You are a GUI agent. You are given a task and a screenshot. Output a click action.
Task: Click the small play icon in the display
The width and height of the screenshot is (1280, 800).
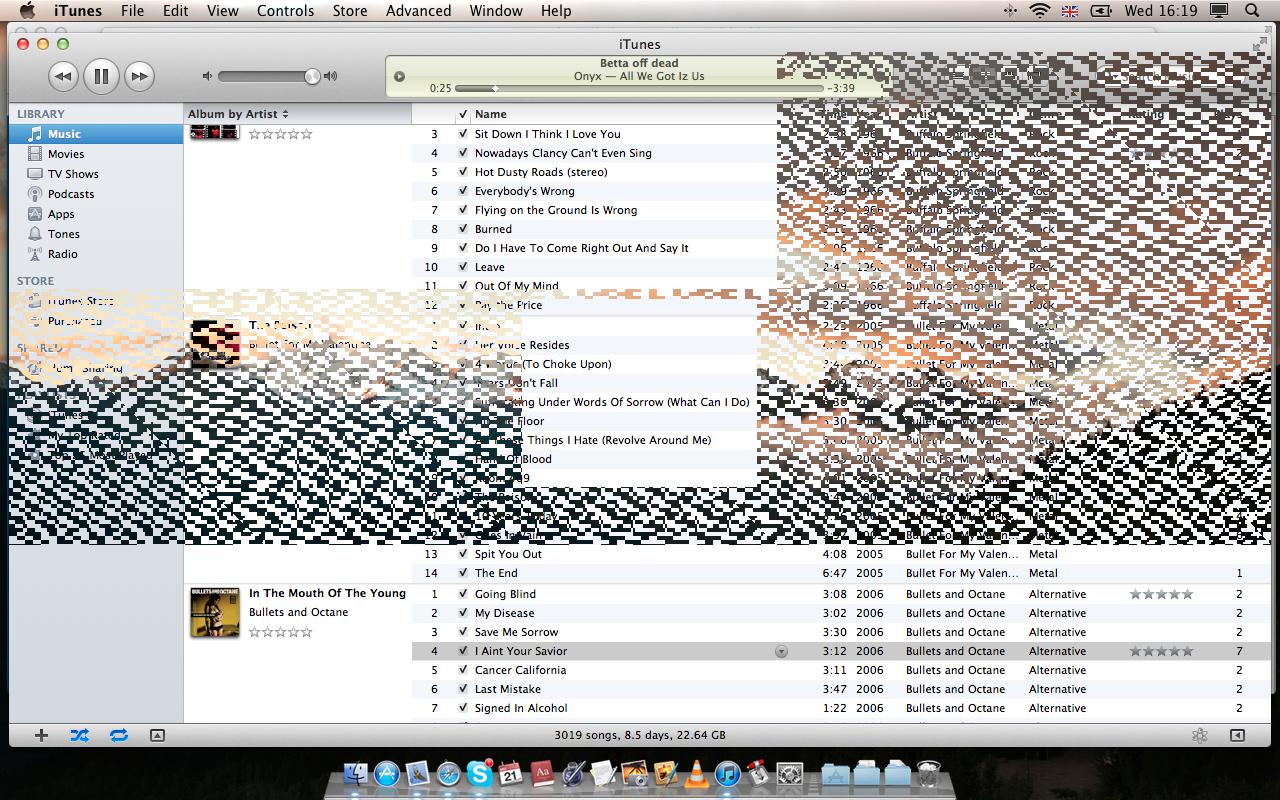pos(399,76)
